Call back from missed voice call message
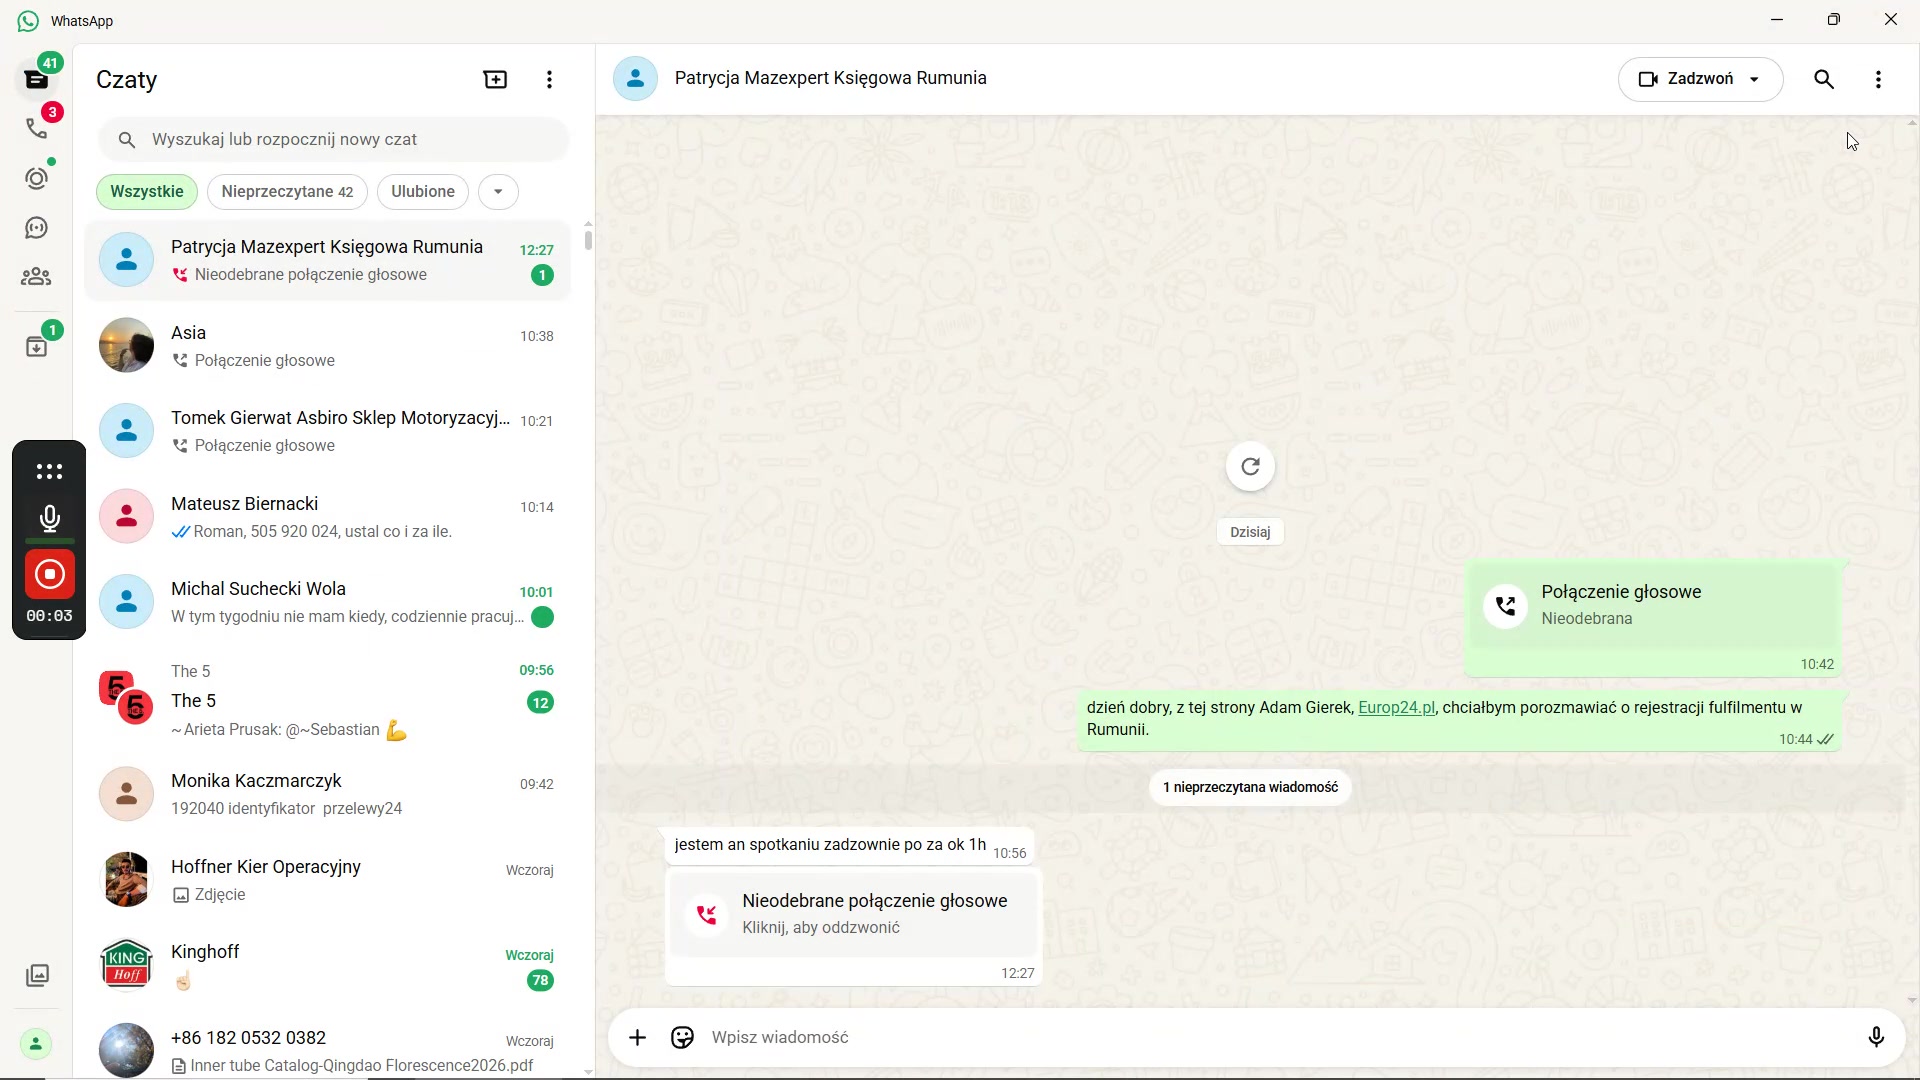Screen dimensions: 1920x1080 pos(853,914)
